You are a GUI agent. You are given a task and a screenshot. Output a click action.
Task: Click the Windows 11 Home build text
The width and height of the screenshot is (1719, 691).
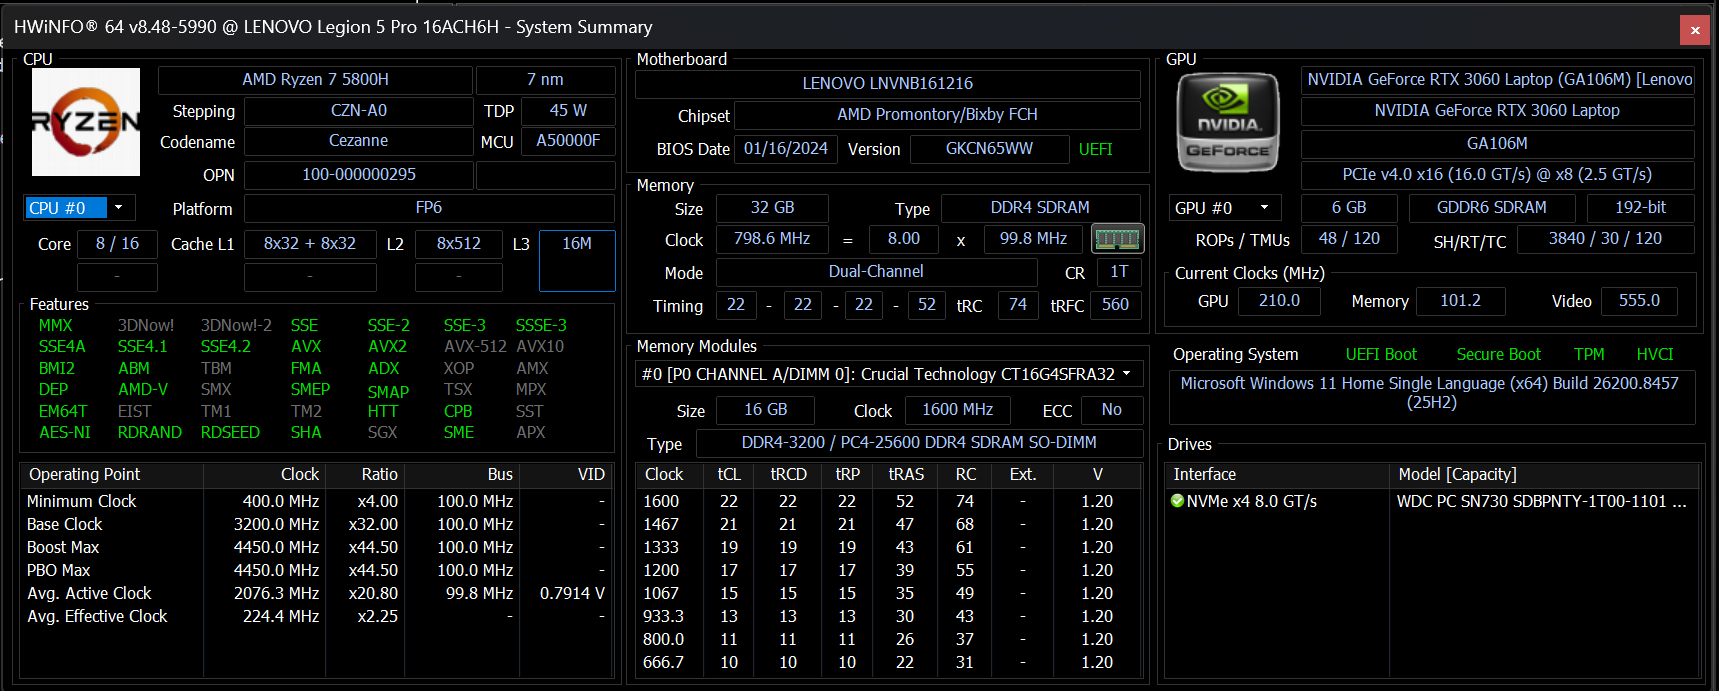click(1431, 393)
